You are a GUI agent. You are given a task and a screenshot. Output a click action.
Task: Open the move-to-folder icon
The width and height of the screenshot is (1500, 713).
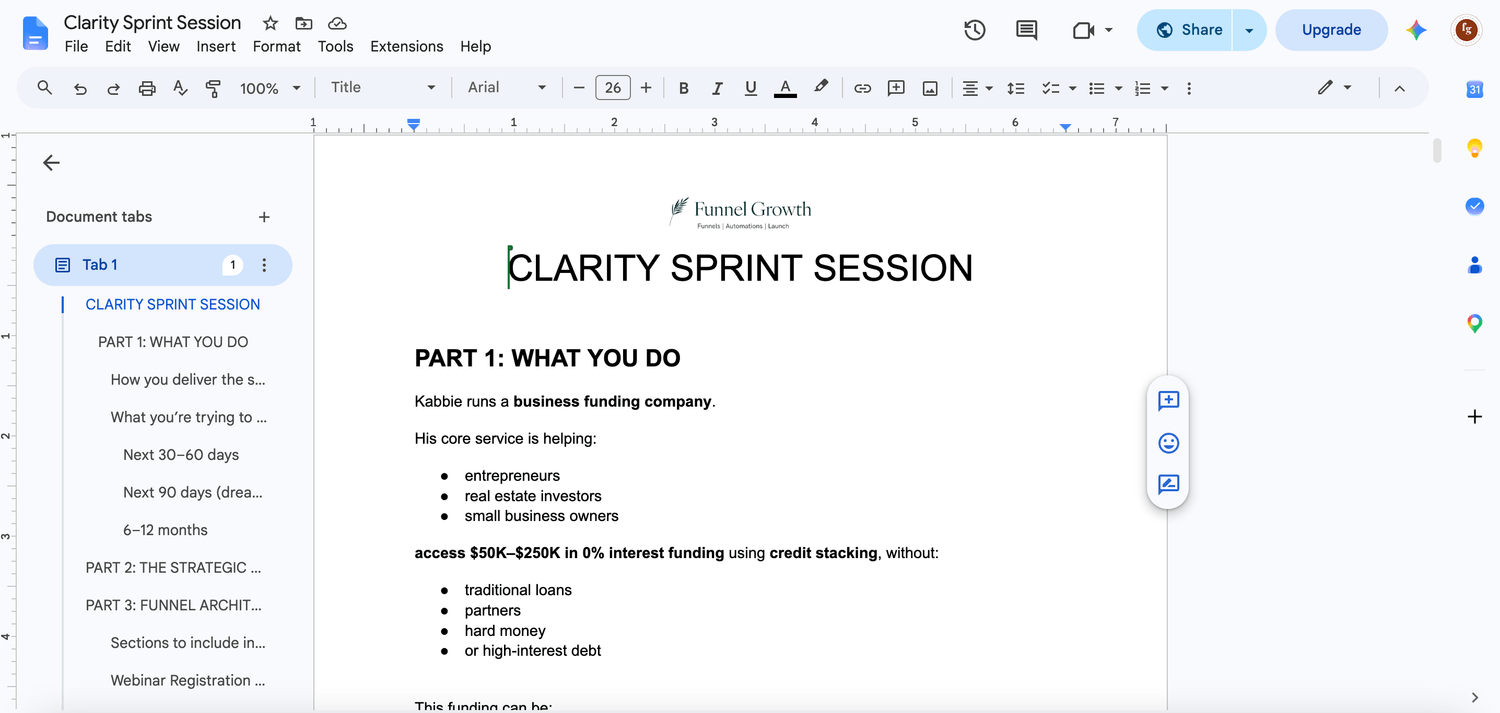[304, 23]
